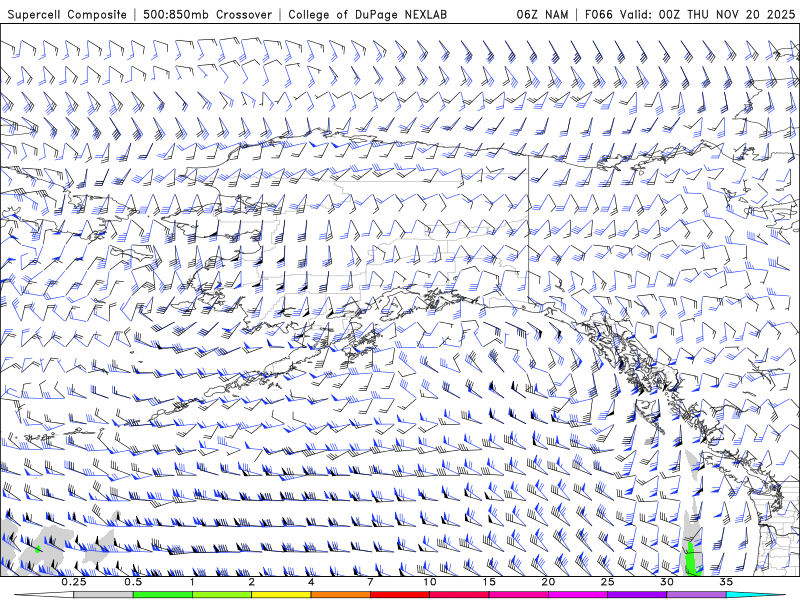This screenshot has width=800, height=600.
Task: Click the "500:850mb Crossover" label
Action: 207,14
